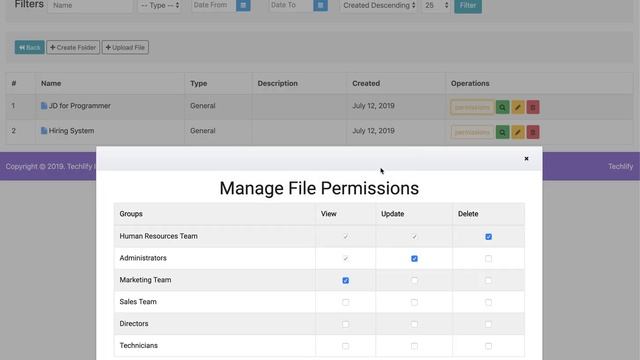640x360 pixels.
Task: Enable Update permission for Sales Team
Action: tap(414, 302)
